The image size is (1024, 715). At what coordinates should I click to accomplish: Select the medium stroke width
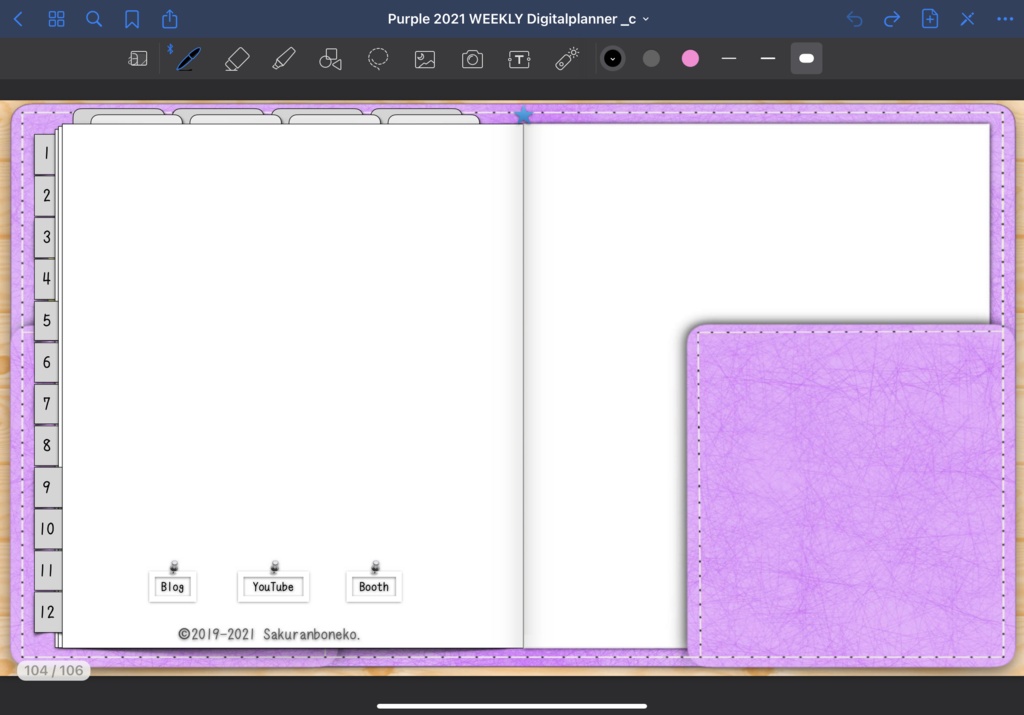tap(768, 59)
